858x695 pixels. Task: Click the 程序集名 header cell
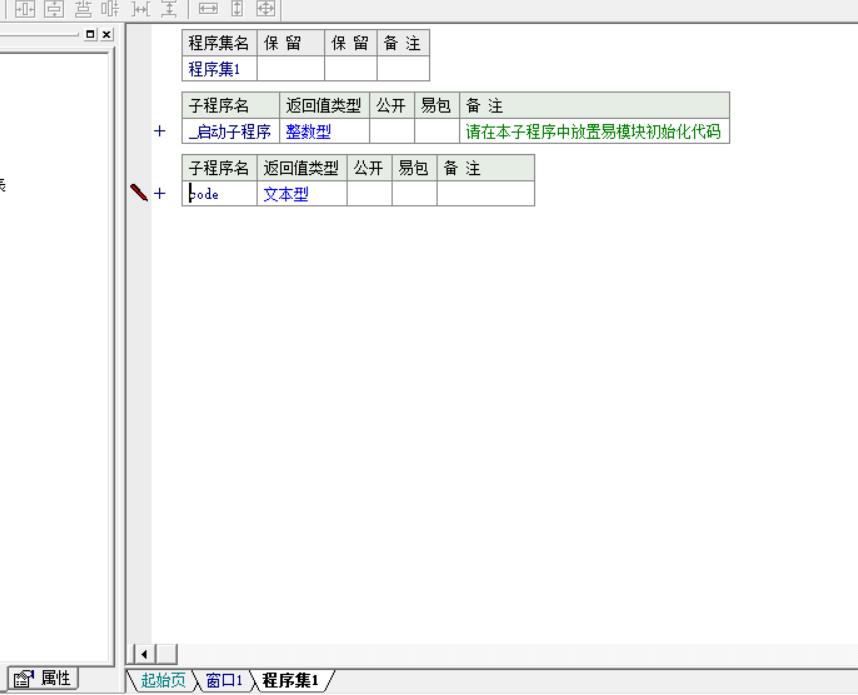219,43
